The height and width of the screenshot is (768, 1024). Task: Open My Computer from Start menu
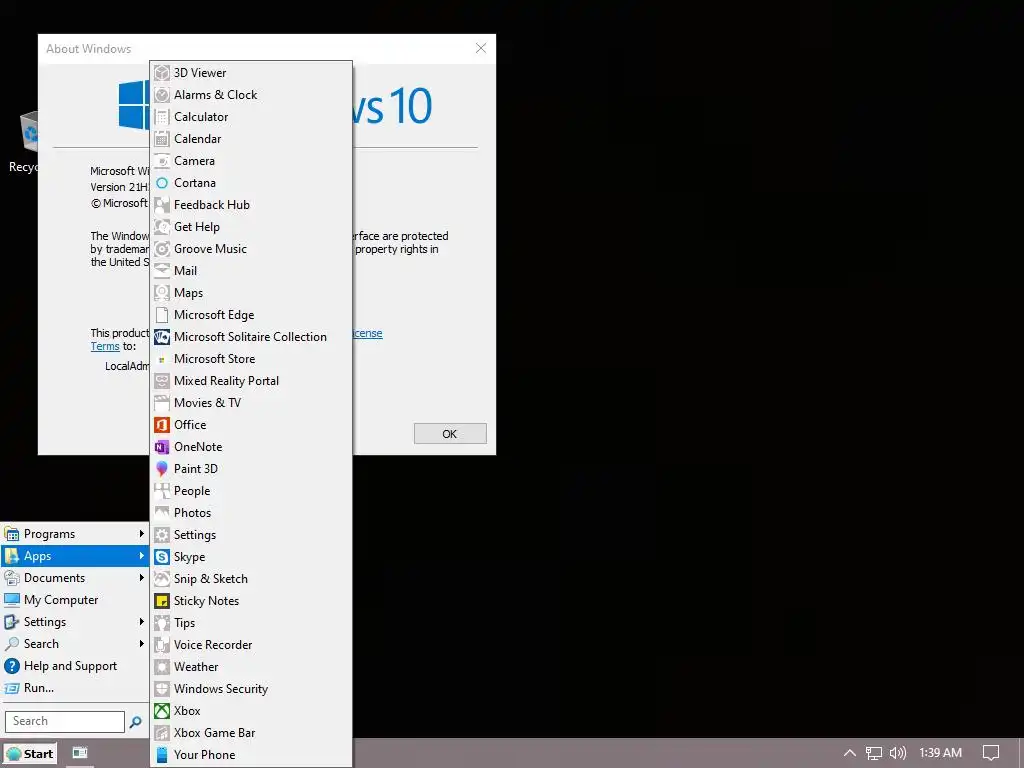(x=74, y=600)
